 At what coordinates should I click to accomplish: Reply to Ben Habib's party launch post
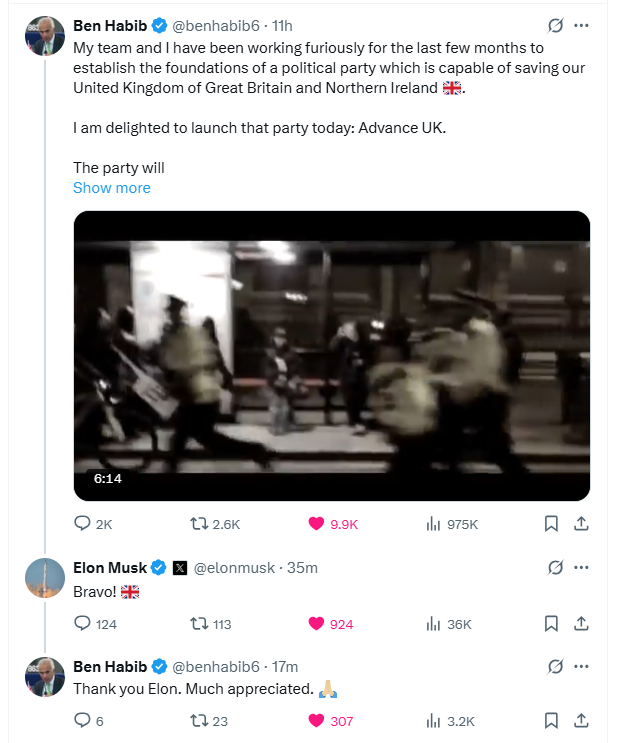point(83,524)
